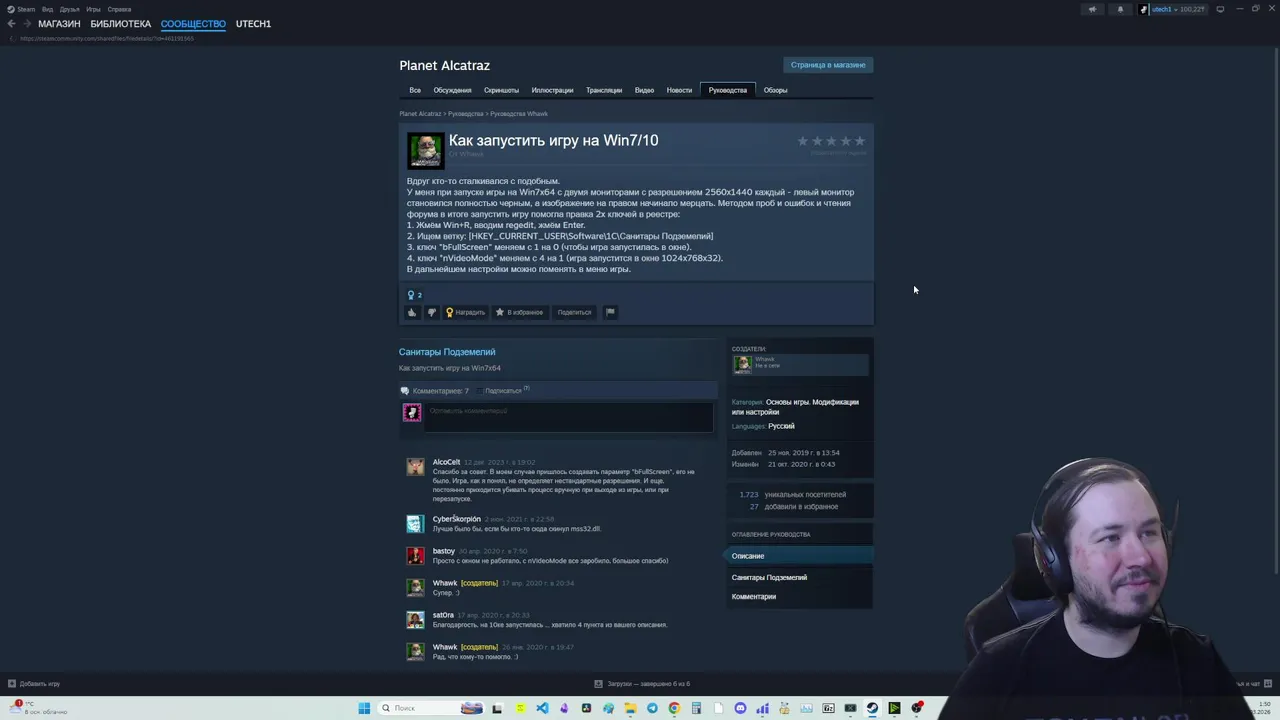Image resolution: width=1280 pixels, height=720 pixels.
Task: Open CyberSkorpión's avatar
Action: (415, 524)
